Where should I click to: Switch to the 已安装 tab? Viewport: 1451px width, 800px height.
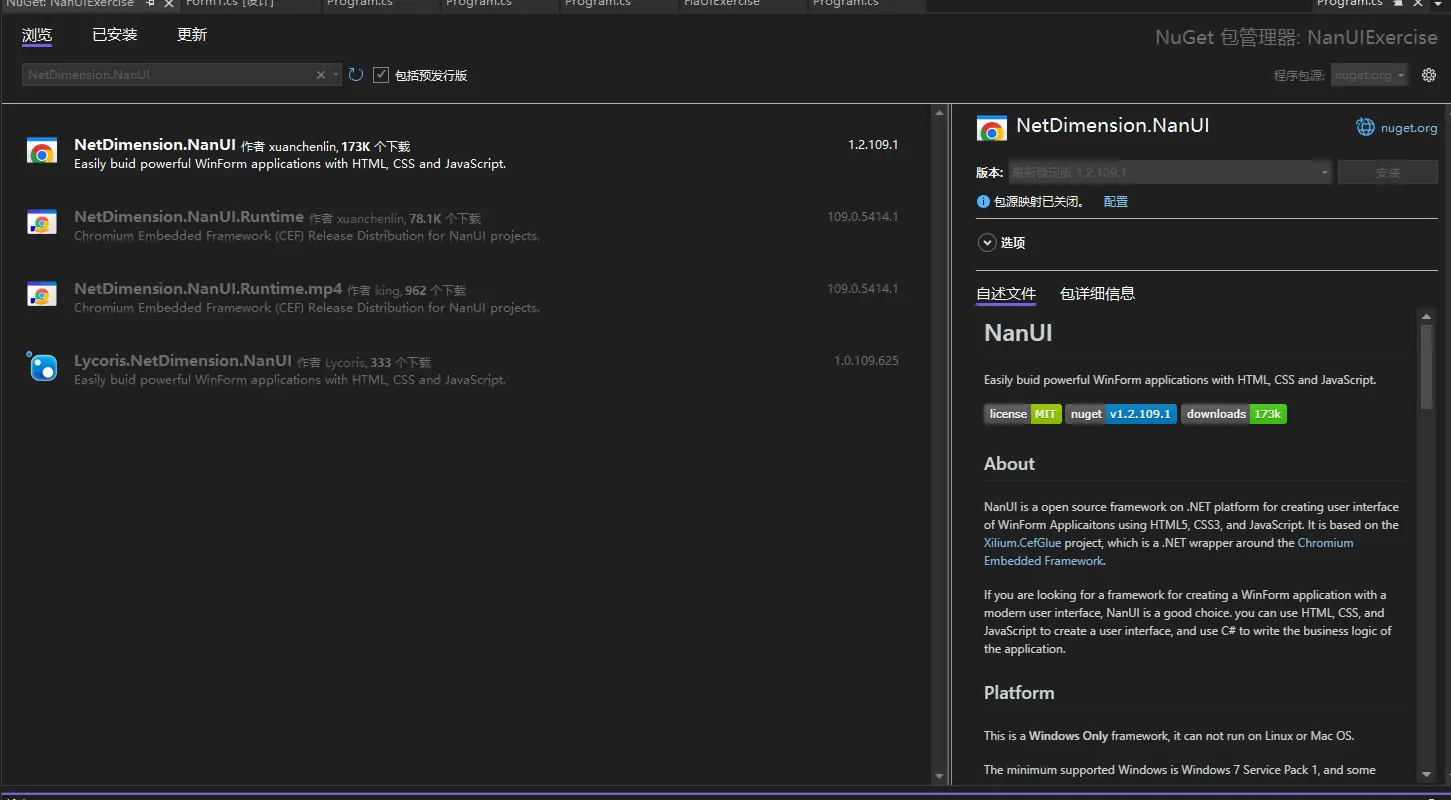115,35
